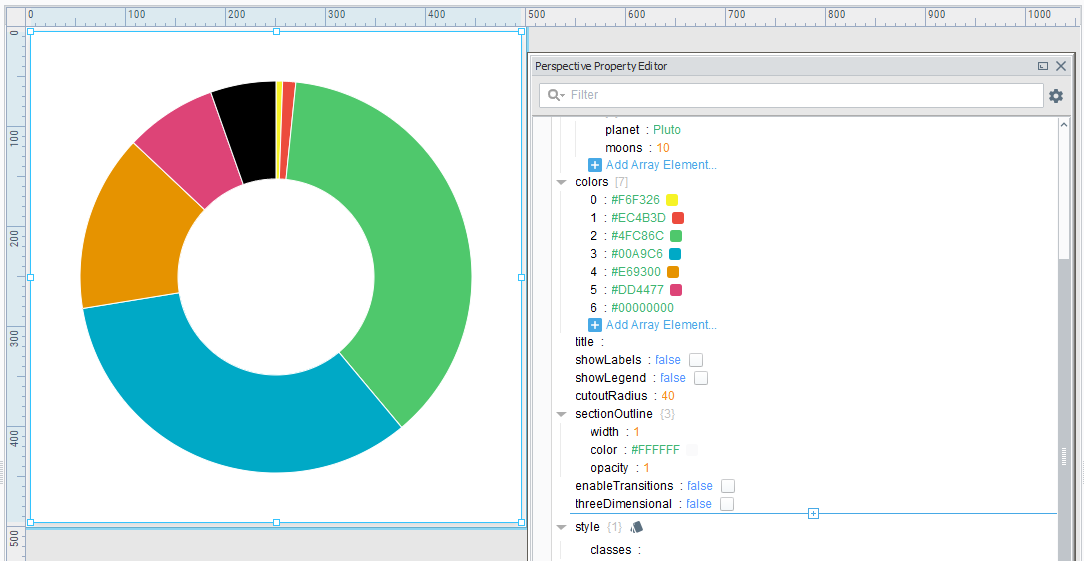Click the top-center resize handle of the chart

(x=277, y=31)
